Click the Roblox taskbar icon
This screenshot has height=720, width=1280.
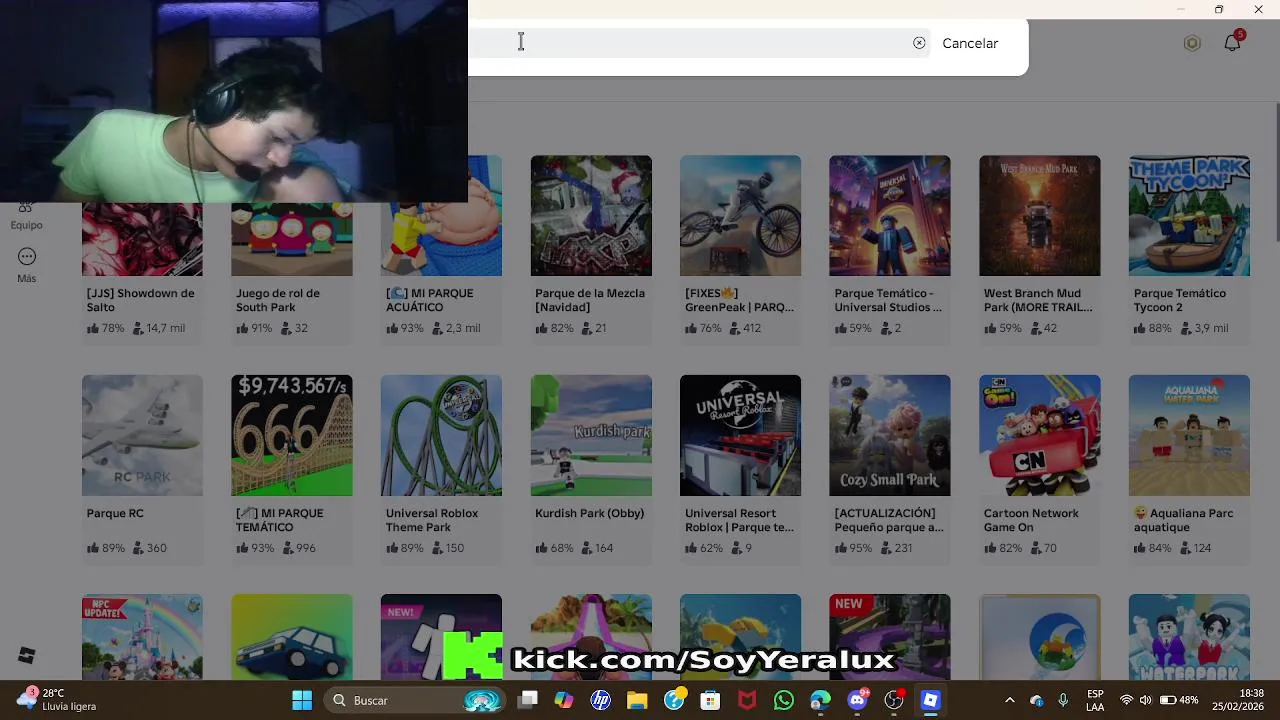pos(930,700)
